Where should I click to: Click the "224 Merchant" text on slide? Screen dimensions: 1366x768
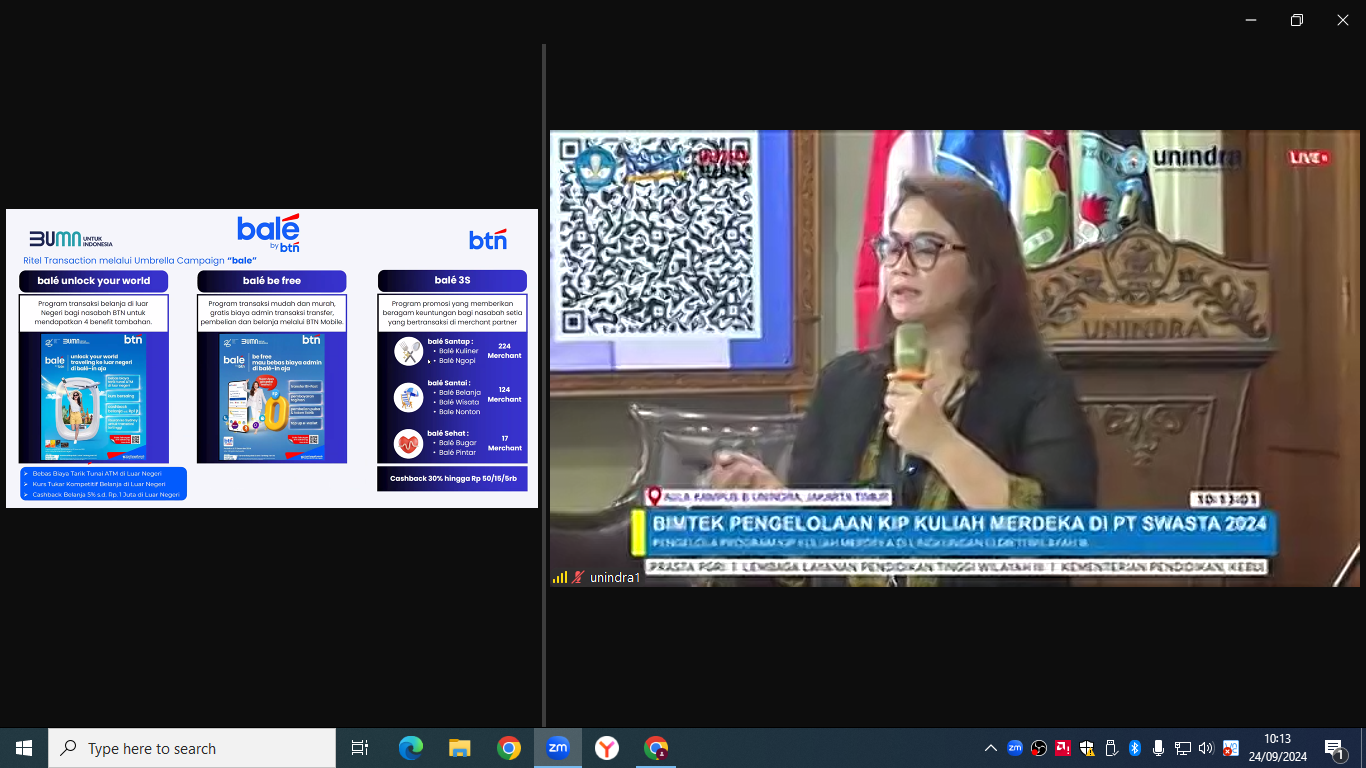click(504, 350)
